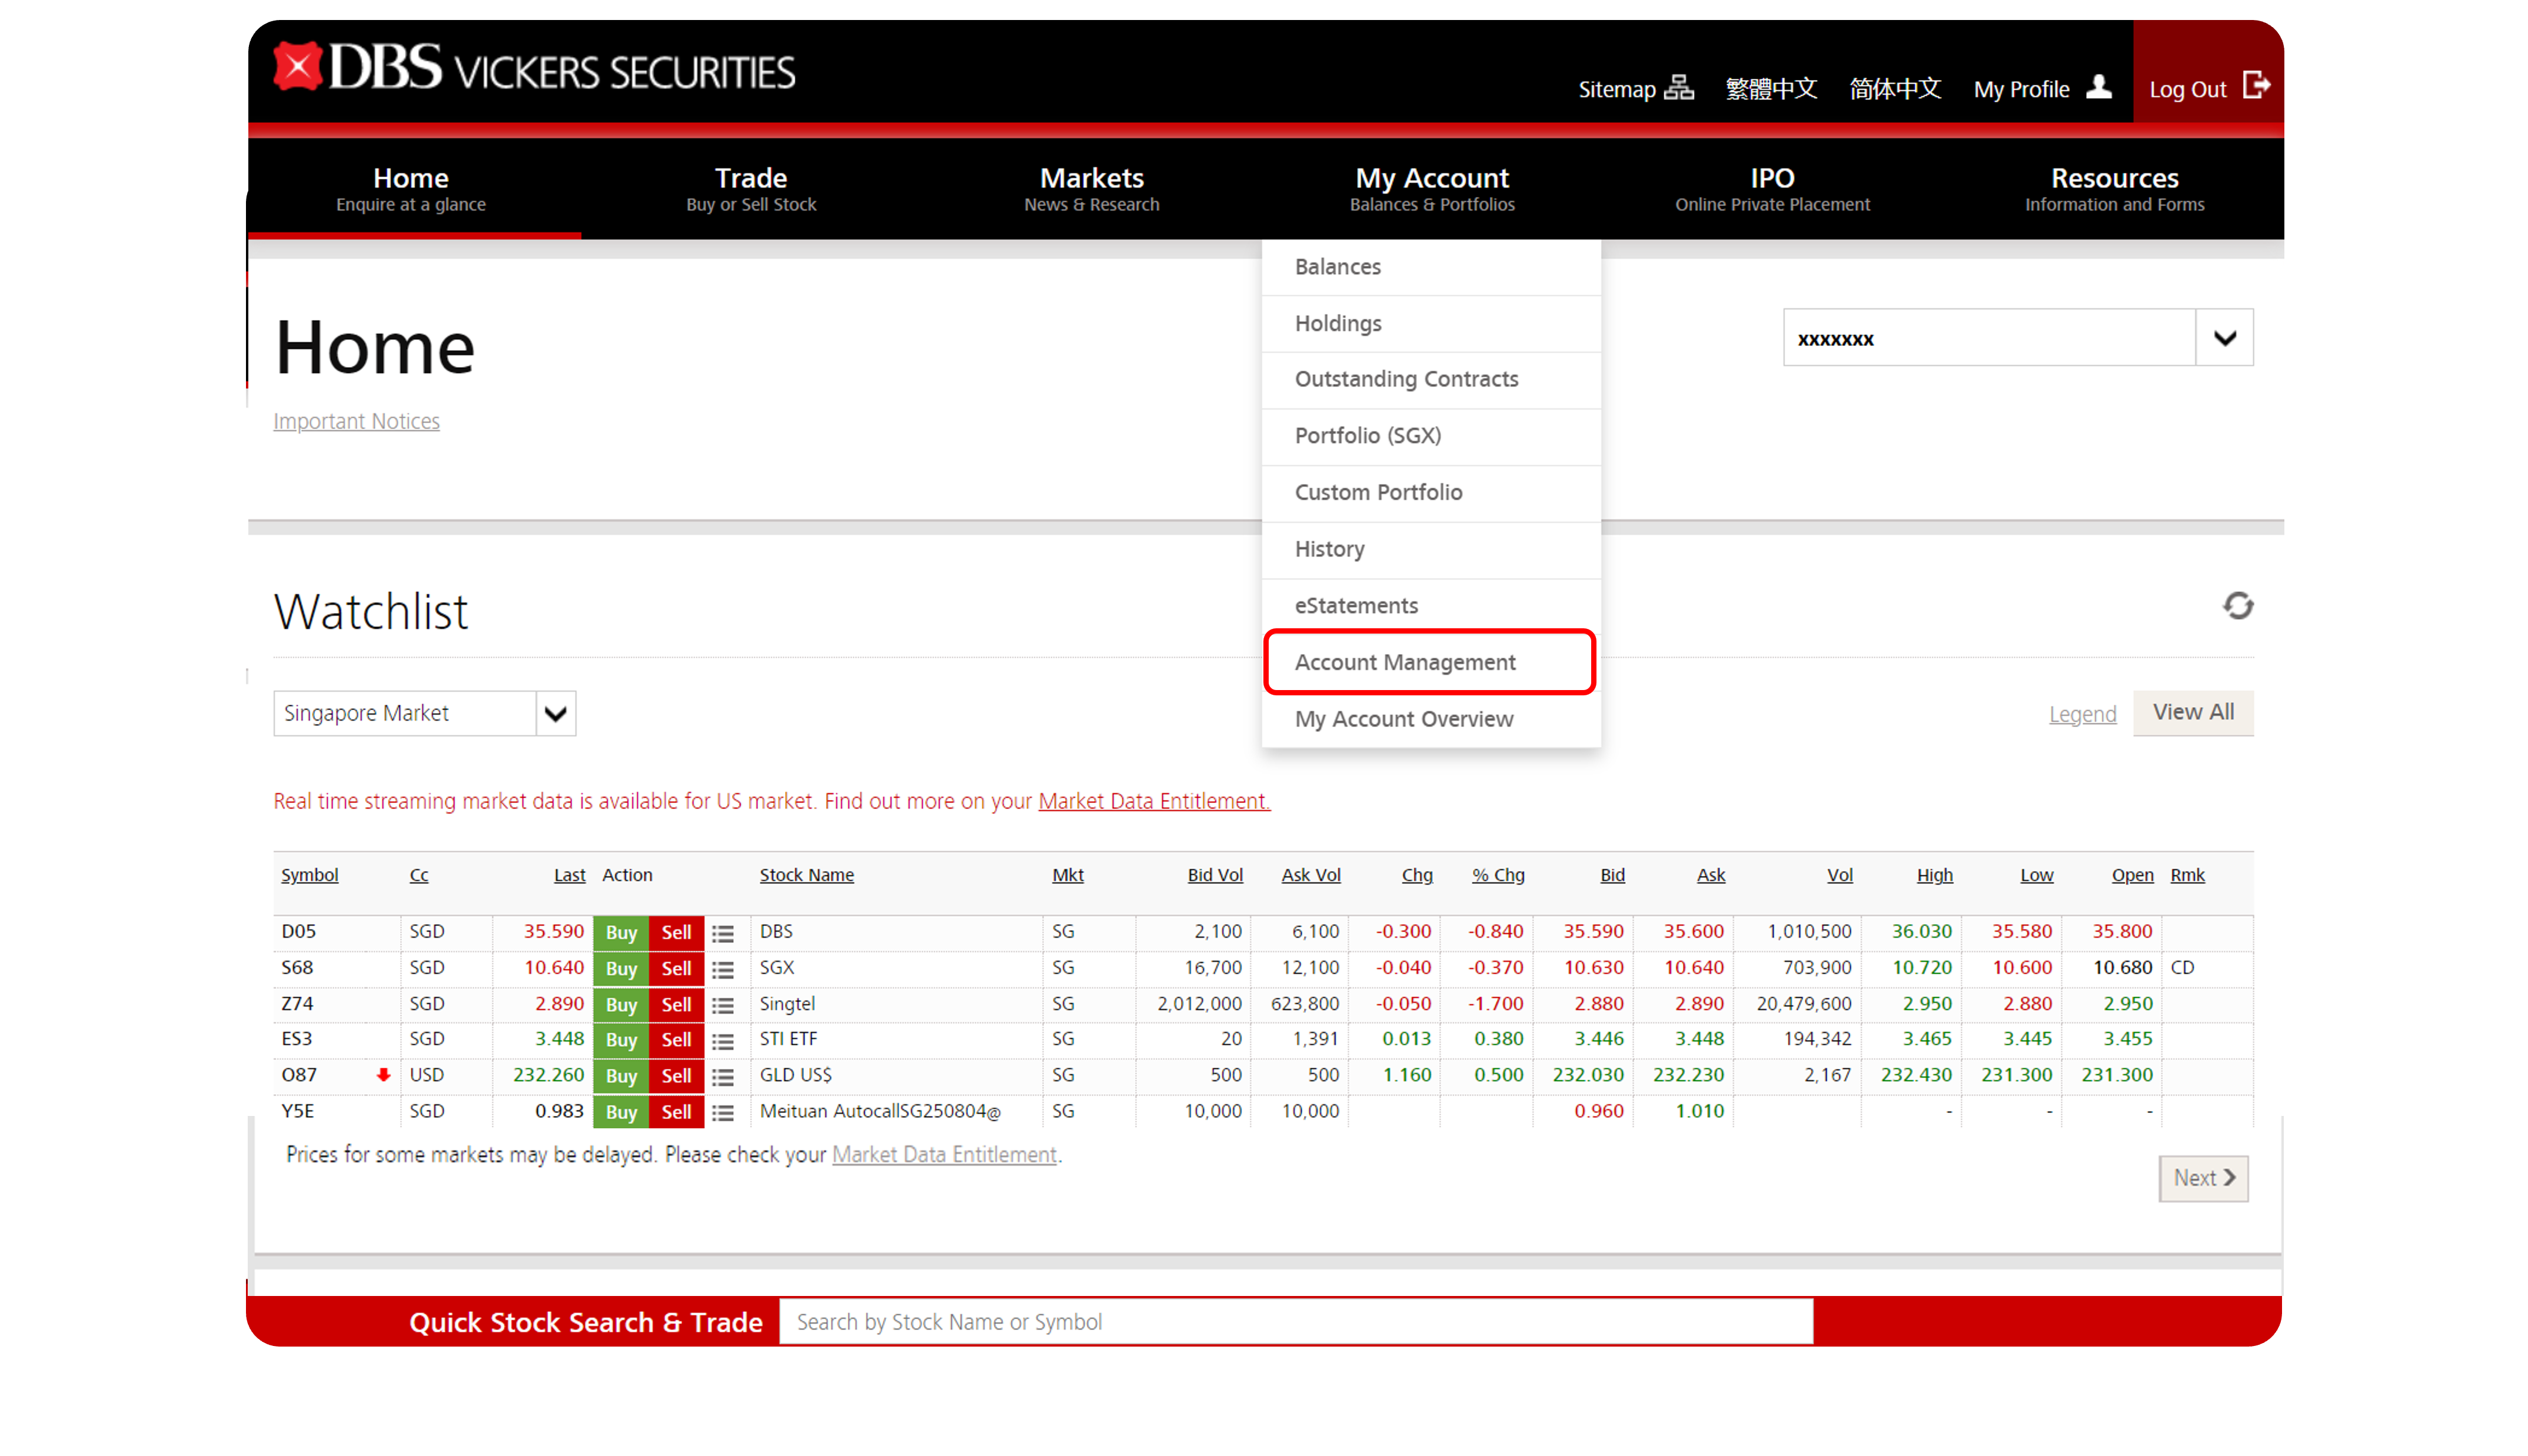
Task: Click the Next page button
Action: (x=2204, y=1178)
